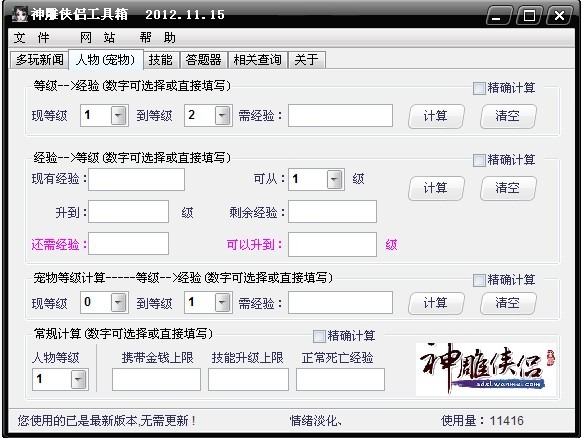Open the 可从 level dropdown

pos(335,180)
